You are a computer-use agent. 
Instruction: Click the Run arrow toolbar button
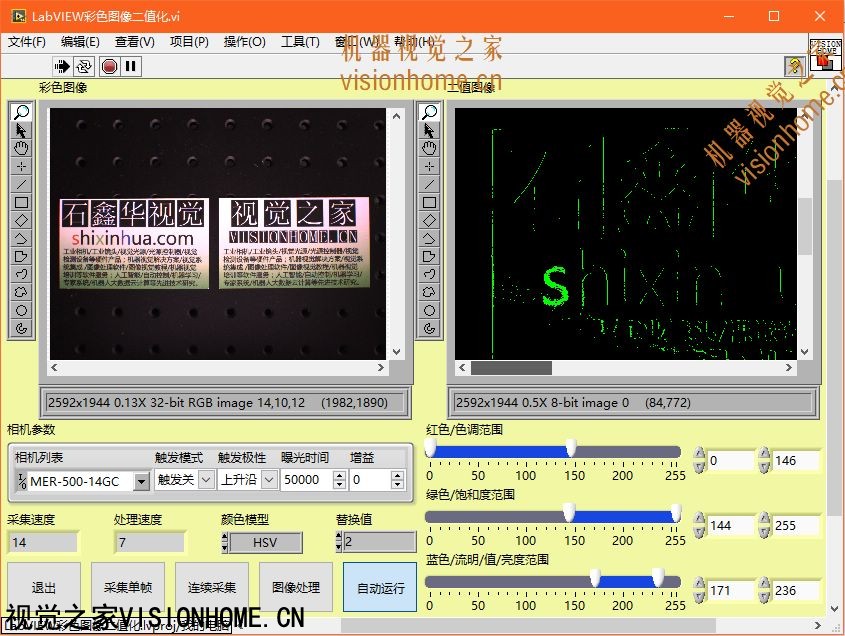pyautogui.click(x=61, y=66)
